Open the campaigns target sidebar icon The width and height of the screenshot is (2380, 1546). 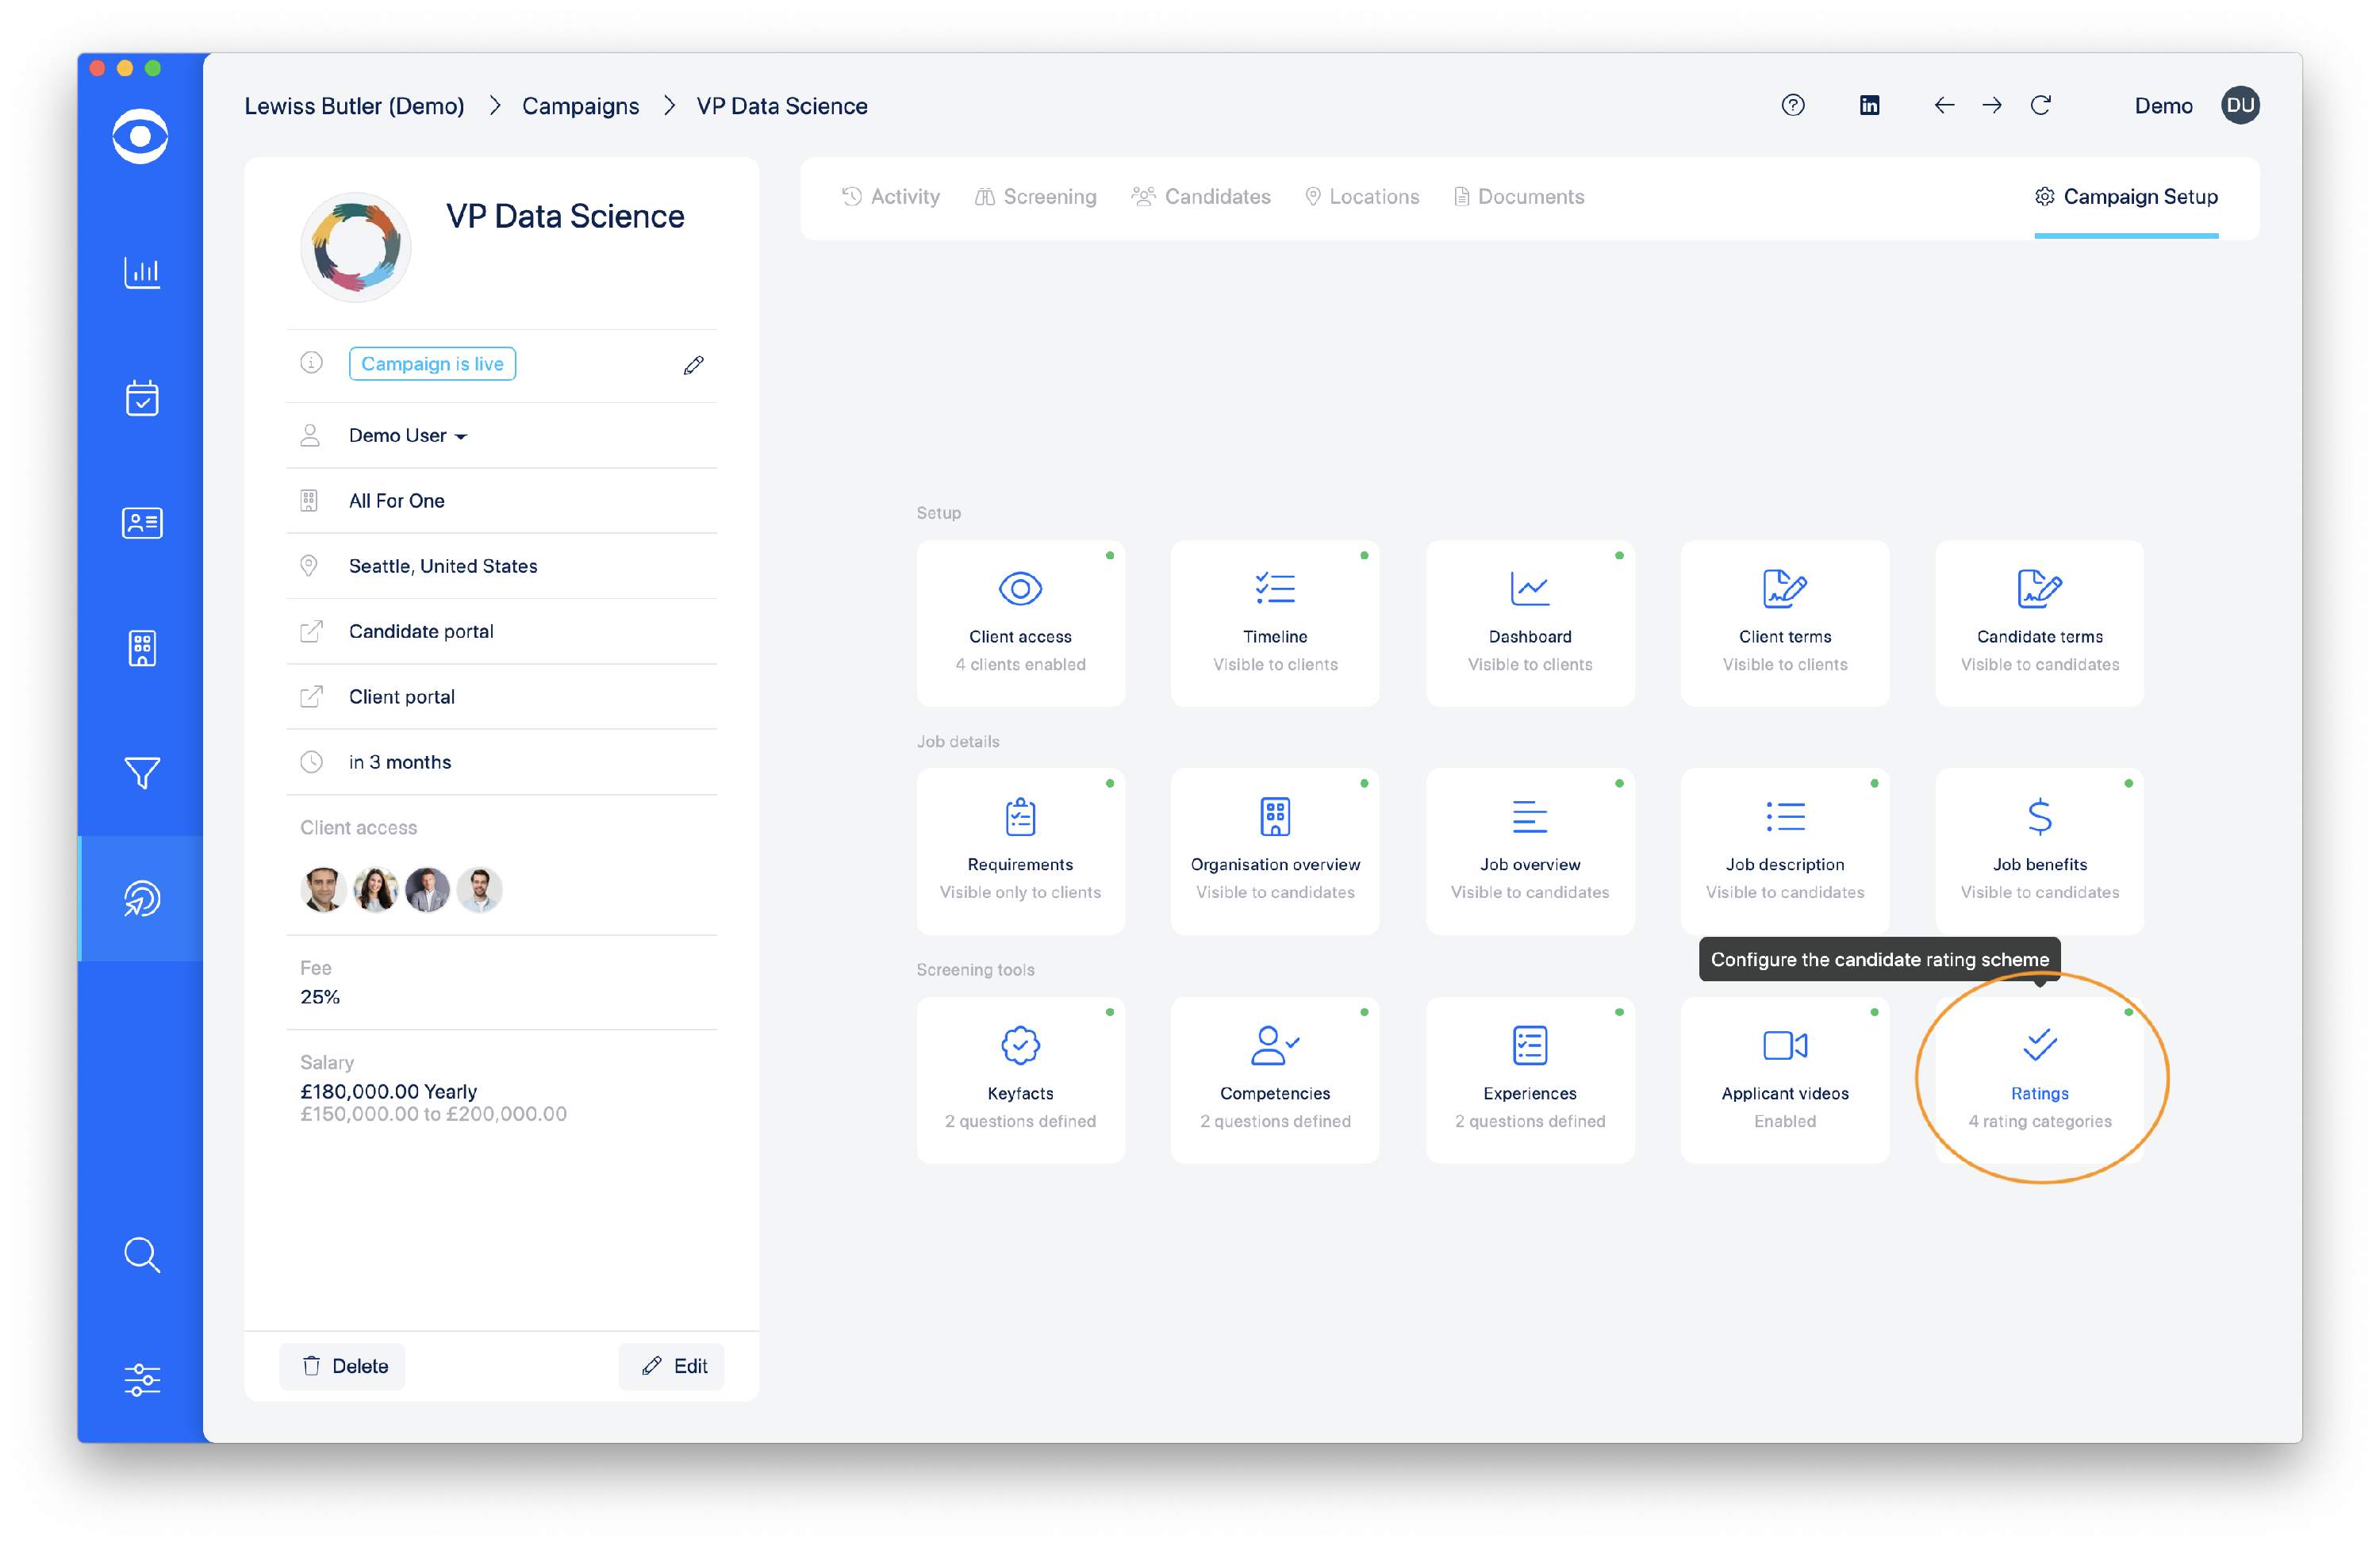tap(141, 898)
